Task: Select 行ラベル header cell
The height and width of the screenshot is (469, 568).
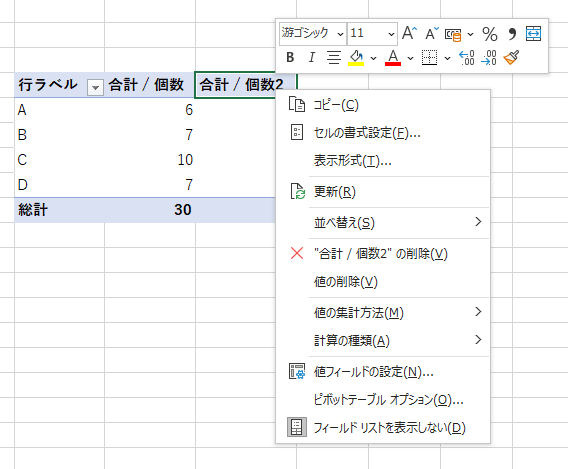Action: coord(59,85)
